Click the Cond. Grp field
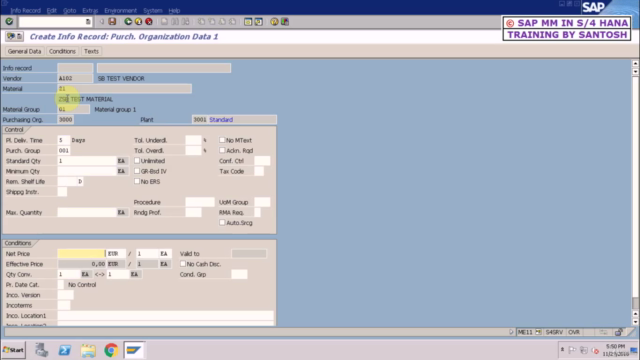This screenshot has height=360, width=640. click(239, 274)
